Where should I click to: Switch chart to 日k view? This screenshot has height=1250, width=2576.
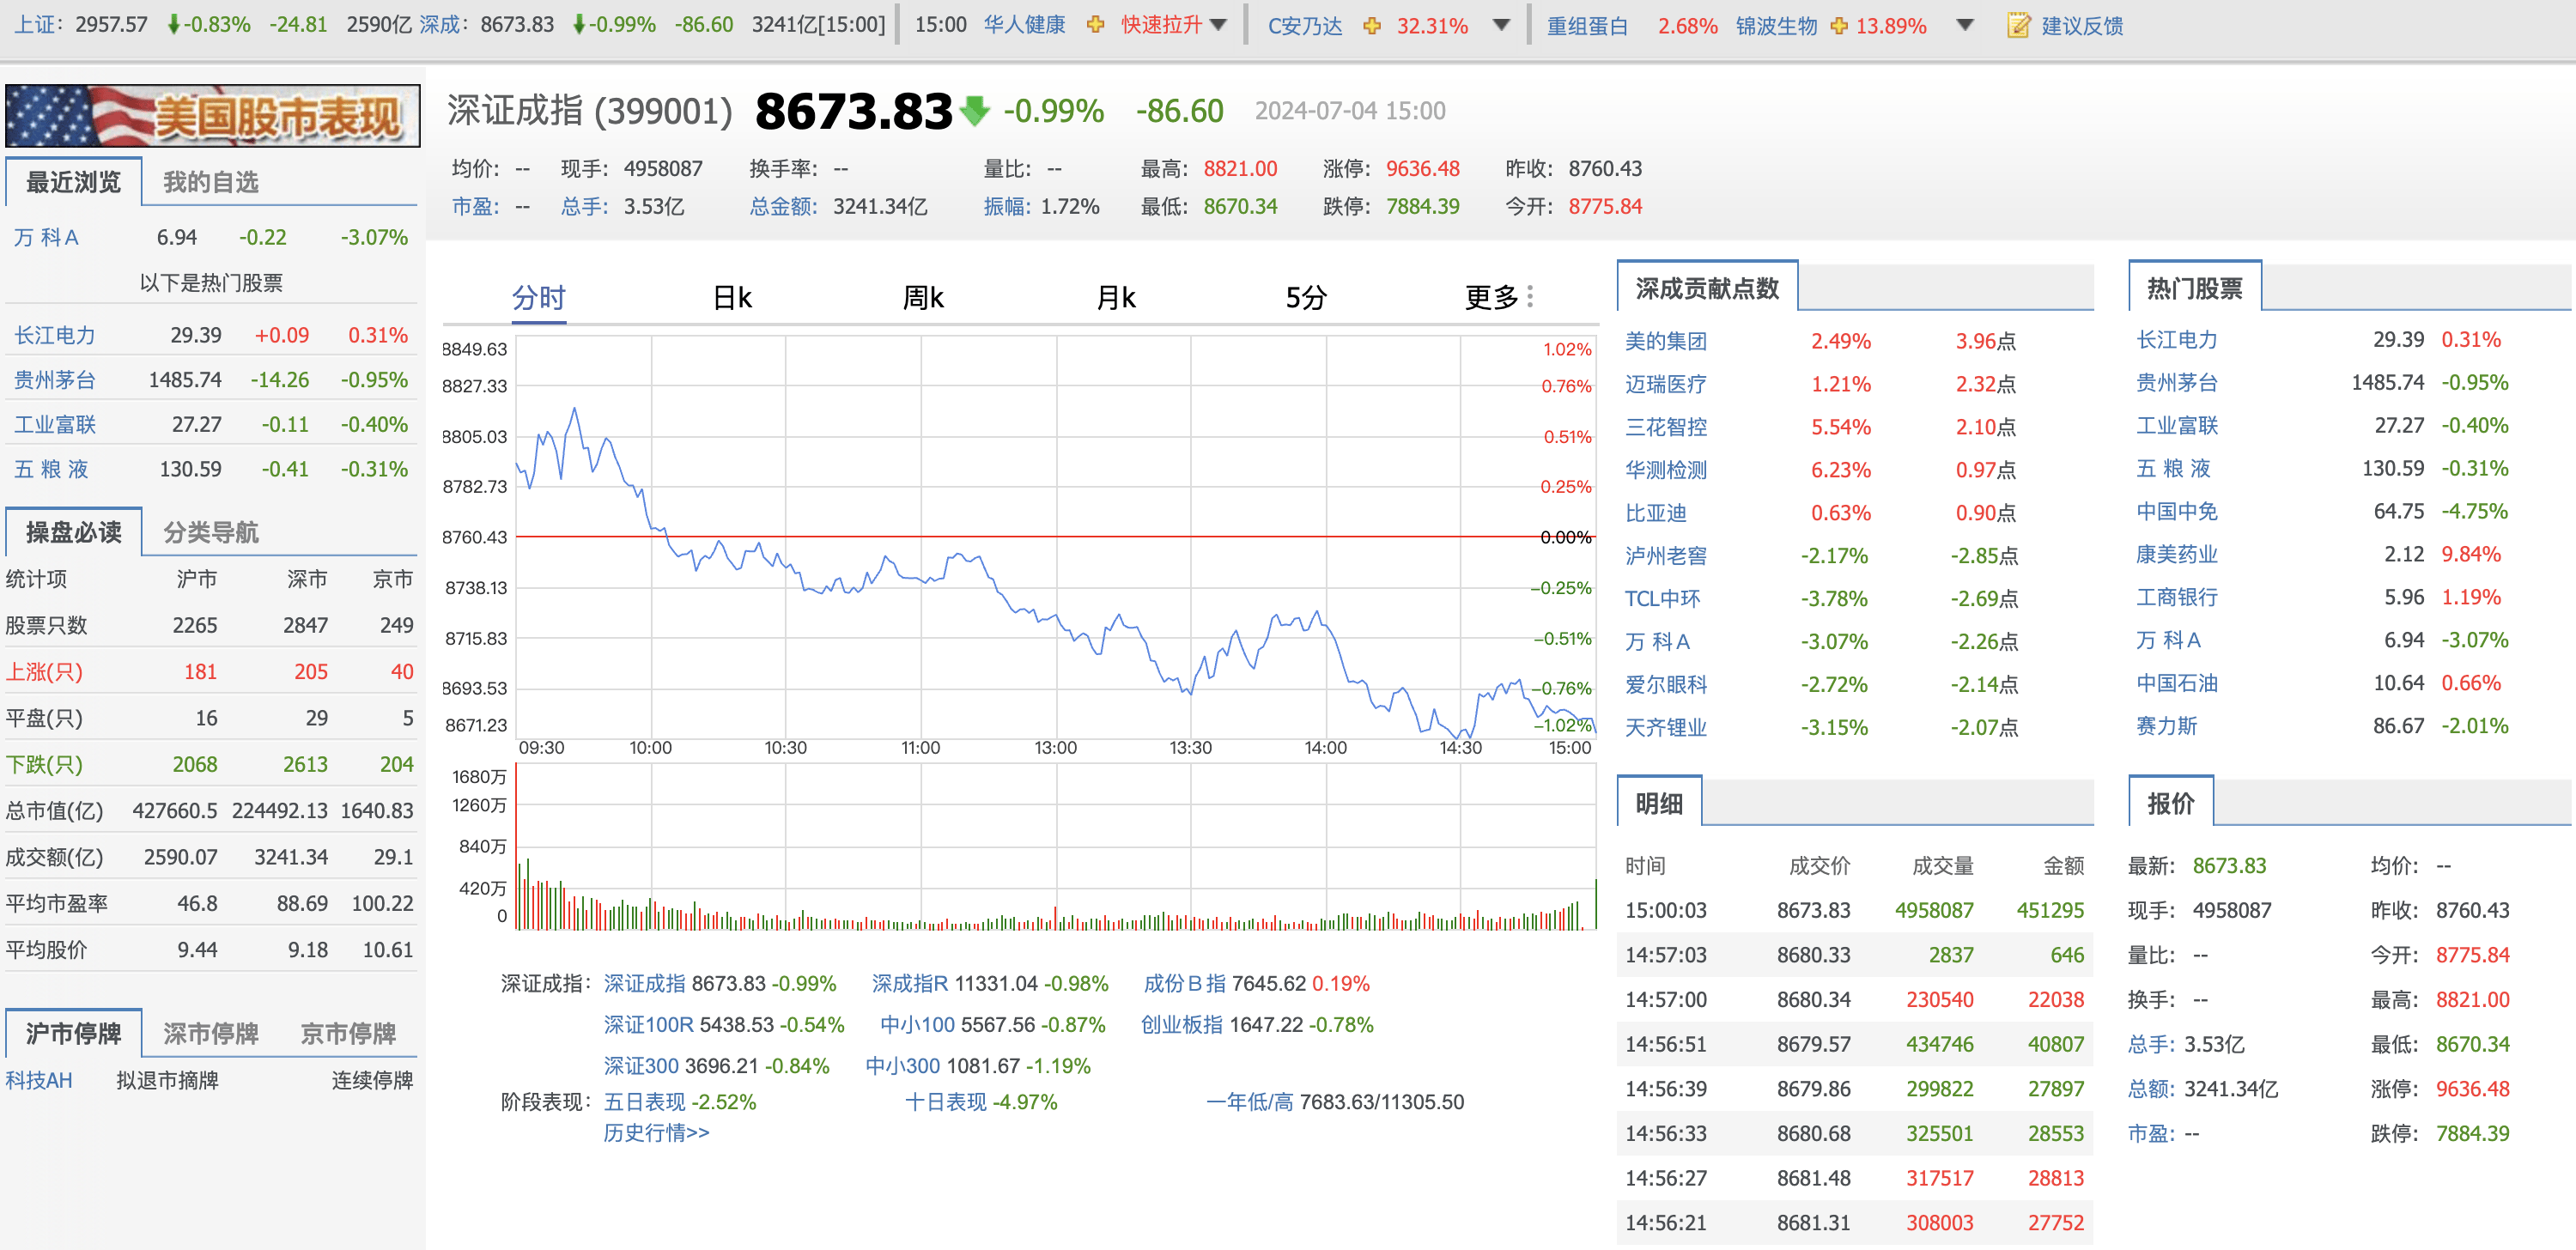click(732, 297)
